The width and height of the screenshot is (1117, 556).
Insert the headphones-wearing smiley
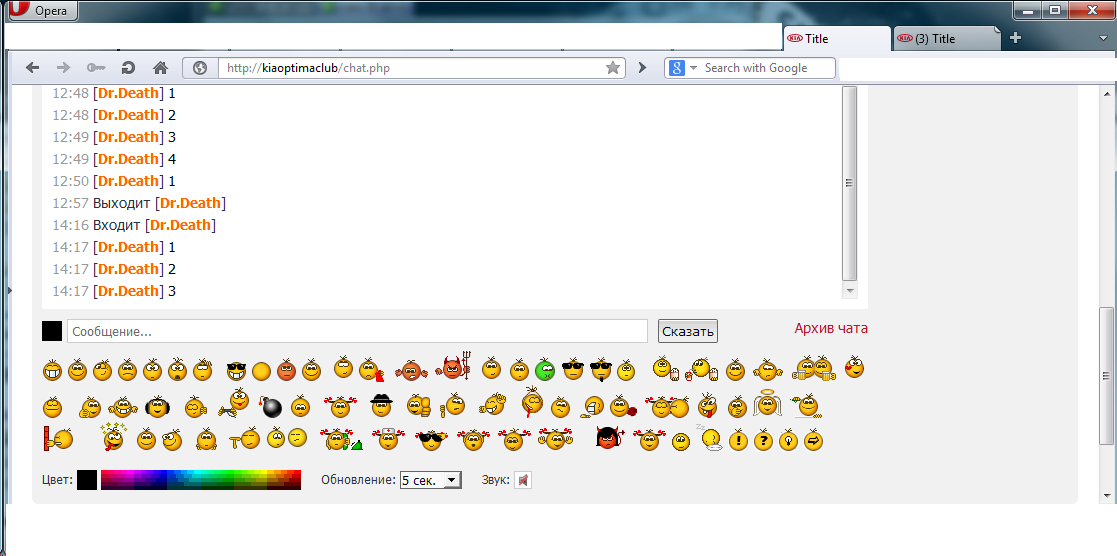click(x=156, y=407)
